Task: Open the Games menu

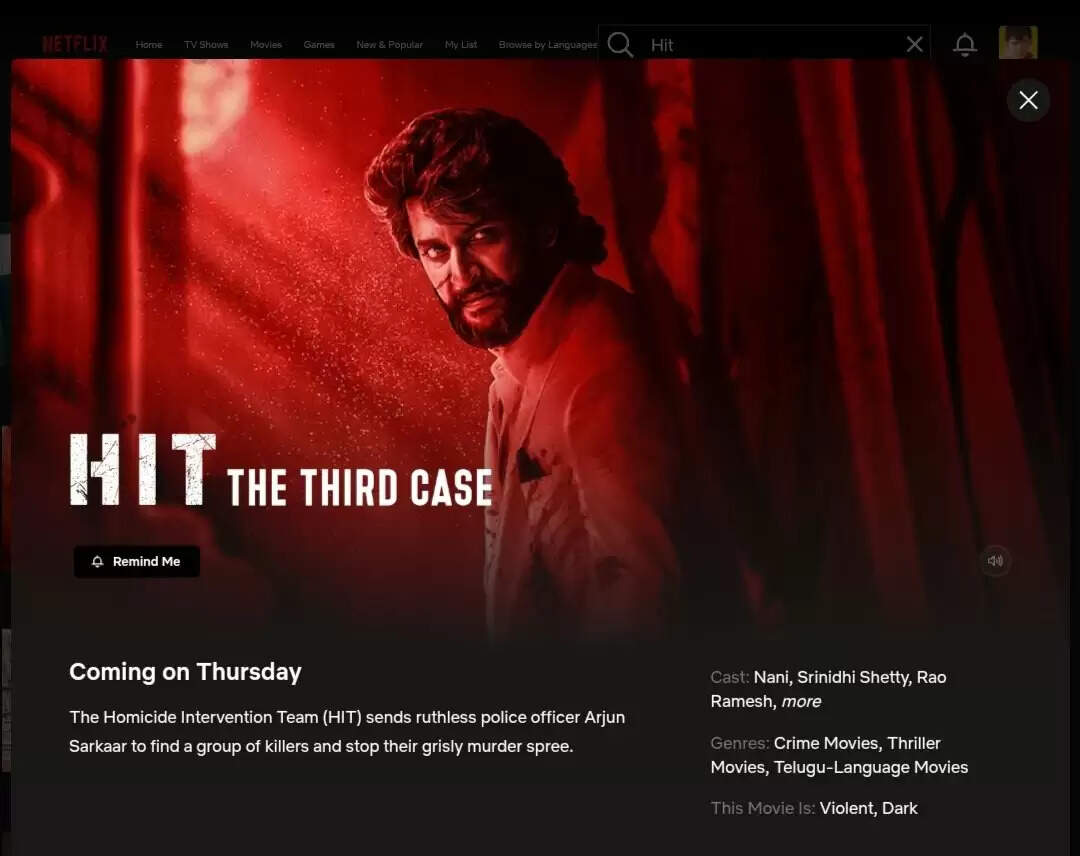Action: (319, 45)
